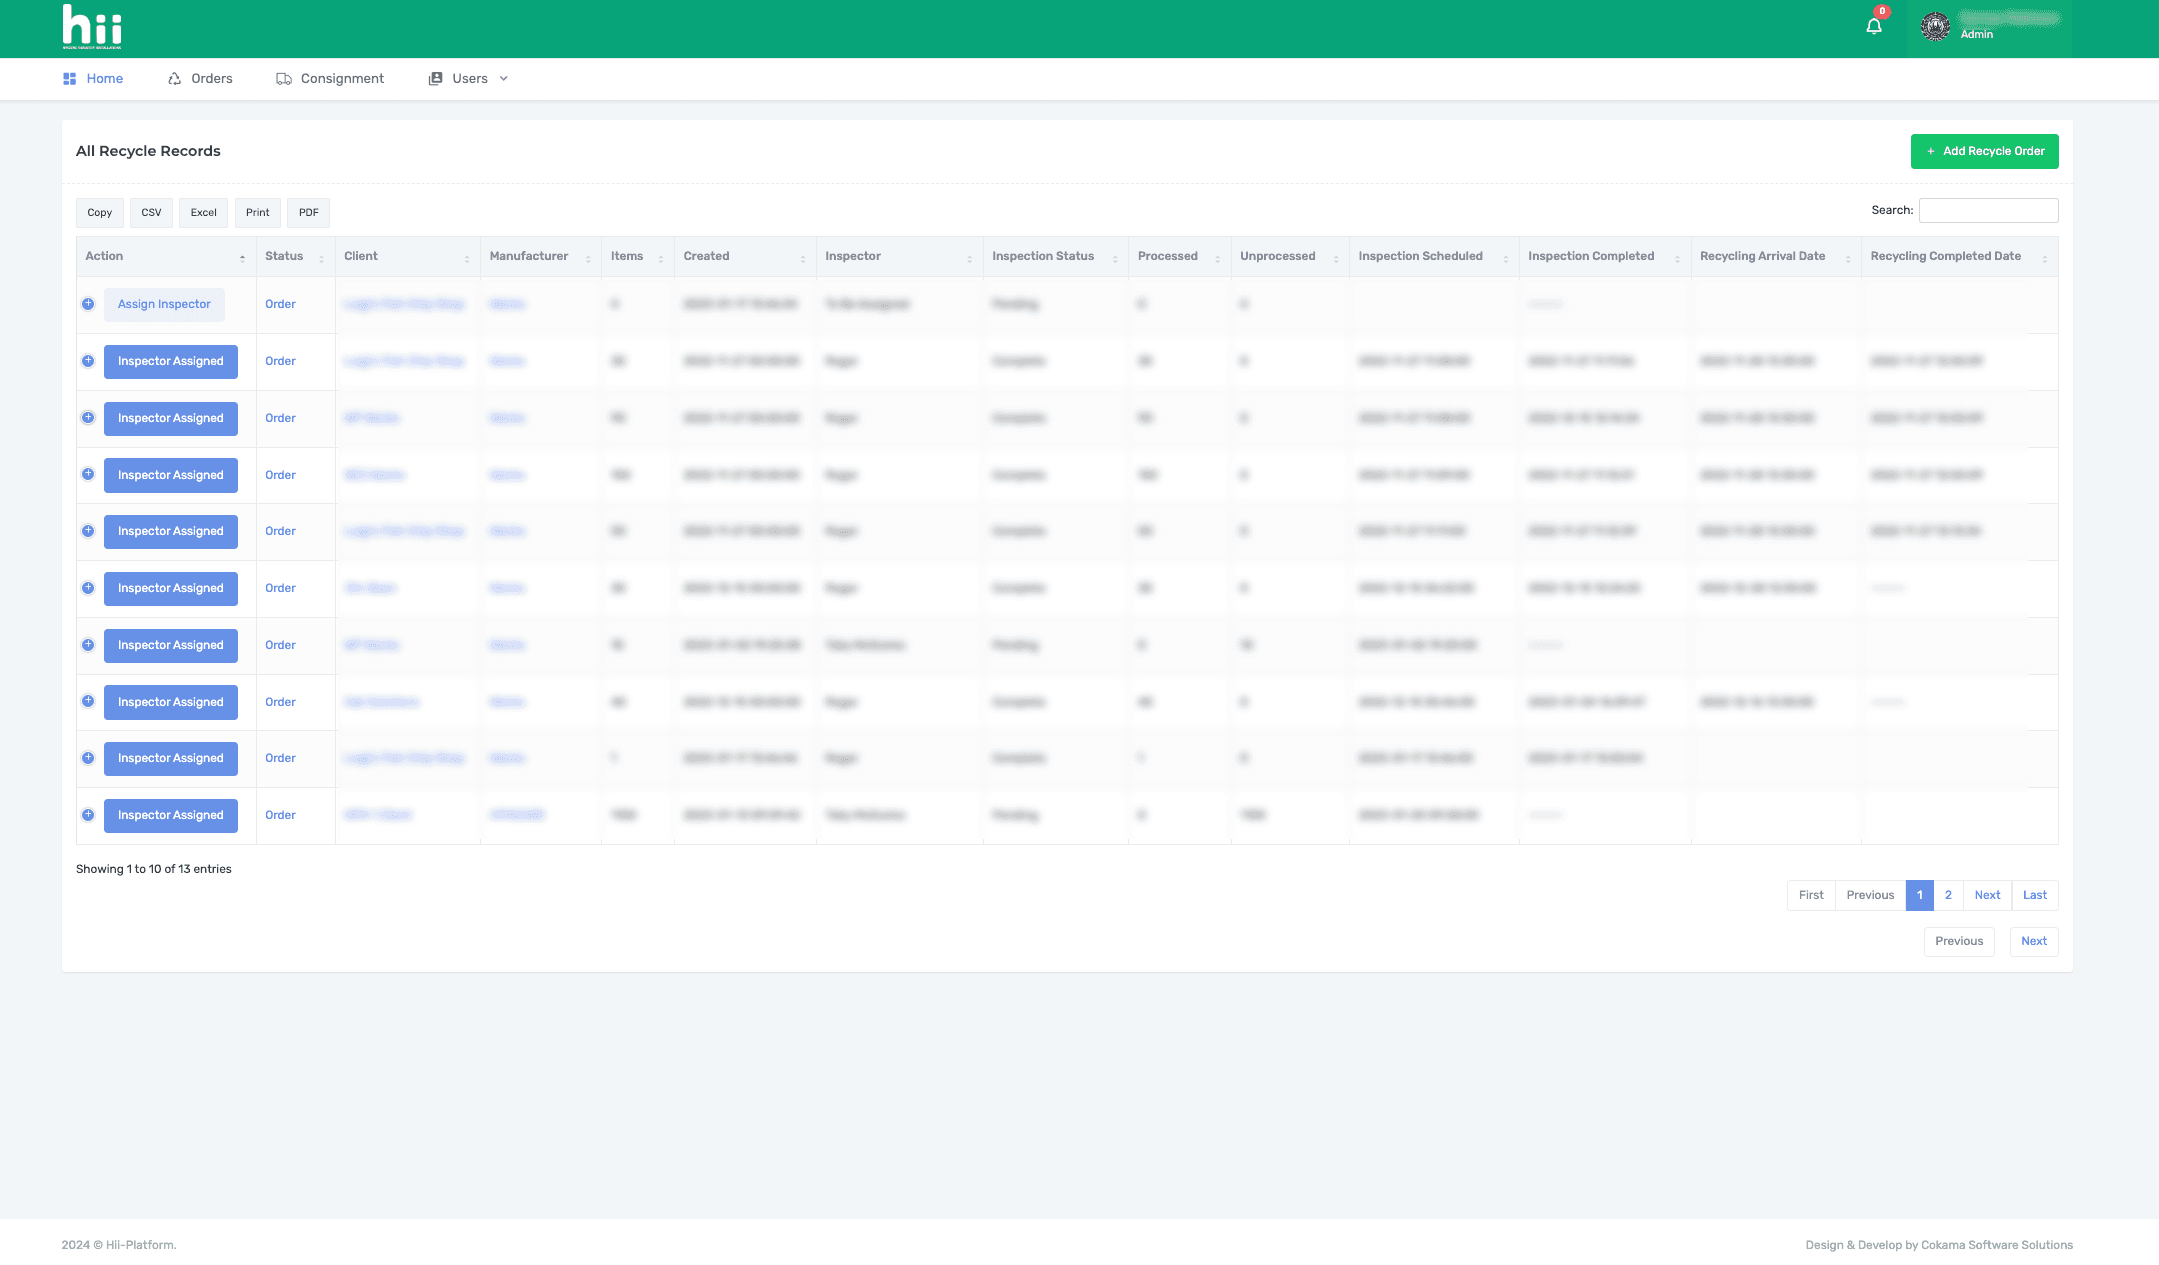The height and width of the screenshot is (1265, 2159).
Task: Click the 'All Recycle Records' heading
Action: point(148,151)
